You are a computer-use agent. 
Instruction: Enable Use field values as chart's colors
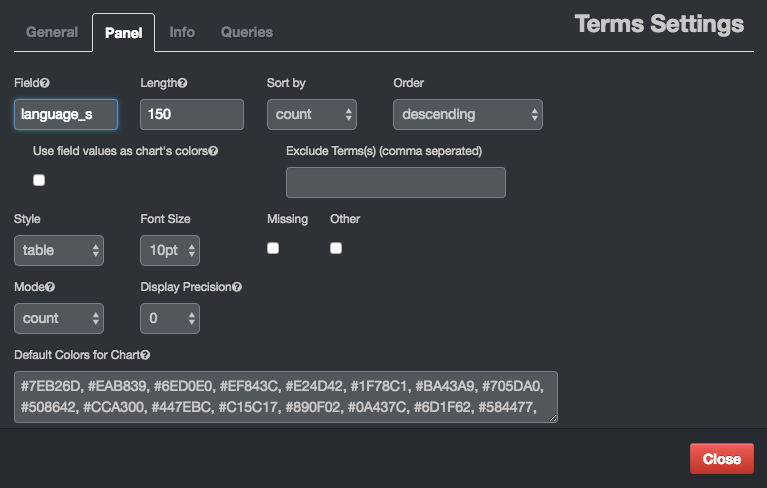(39, 180)
